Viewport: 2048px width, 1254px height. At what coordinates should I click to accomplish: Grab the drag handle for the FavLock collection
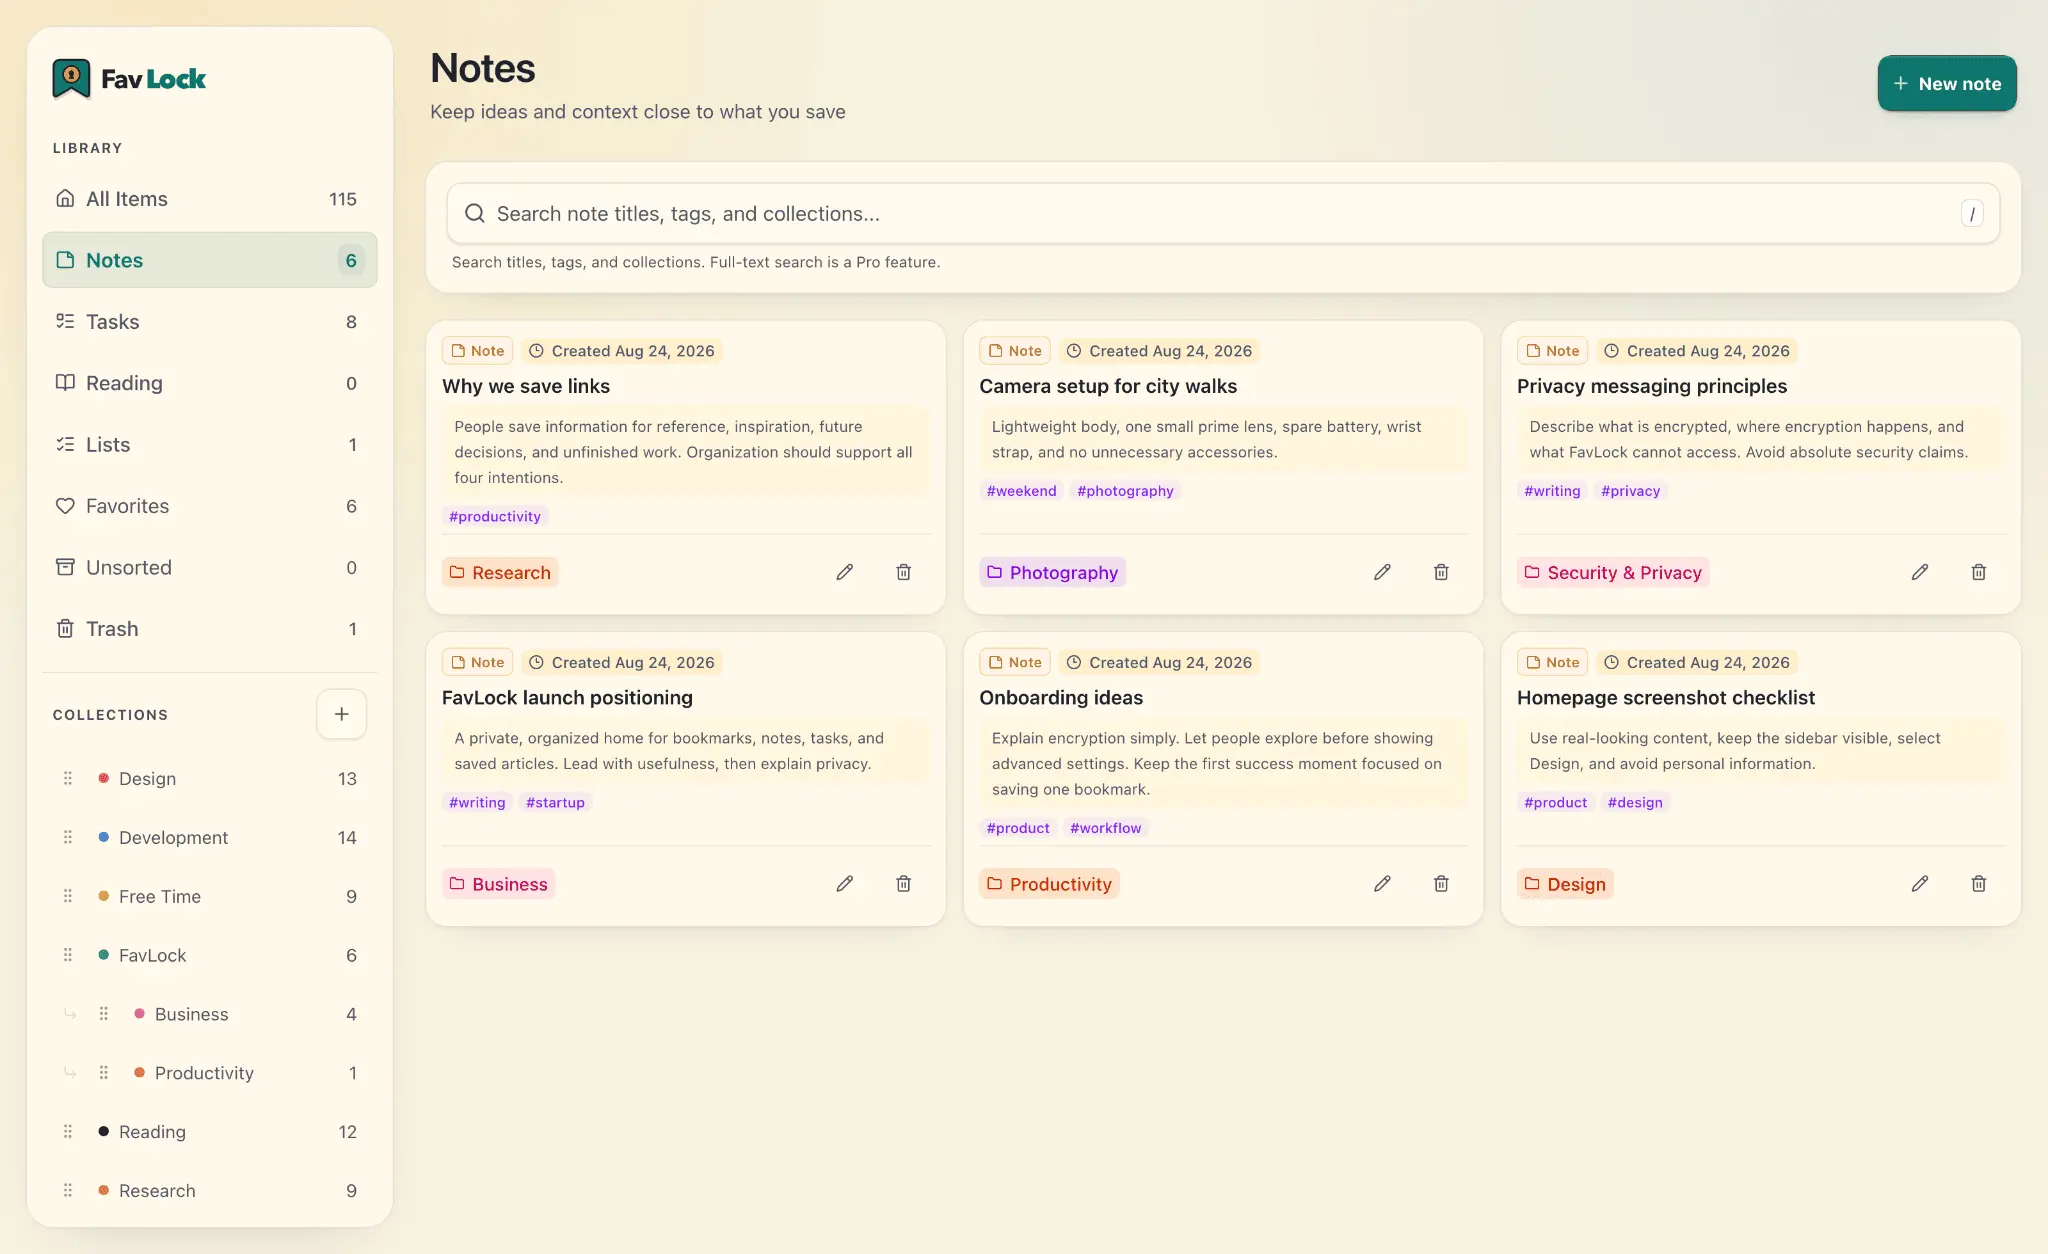point(68,955)
